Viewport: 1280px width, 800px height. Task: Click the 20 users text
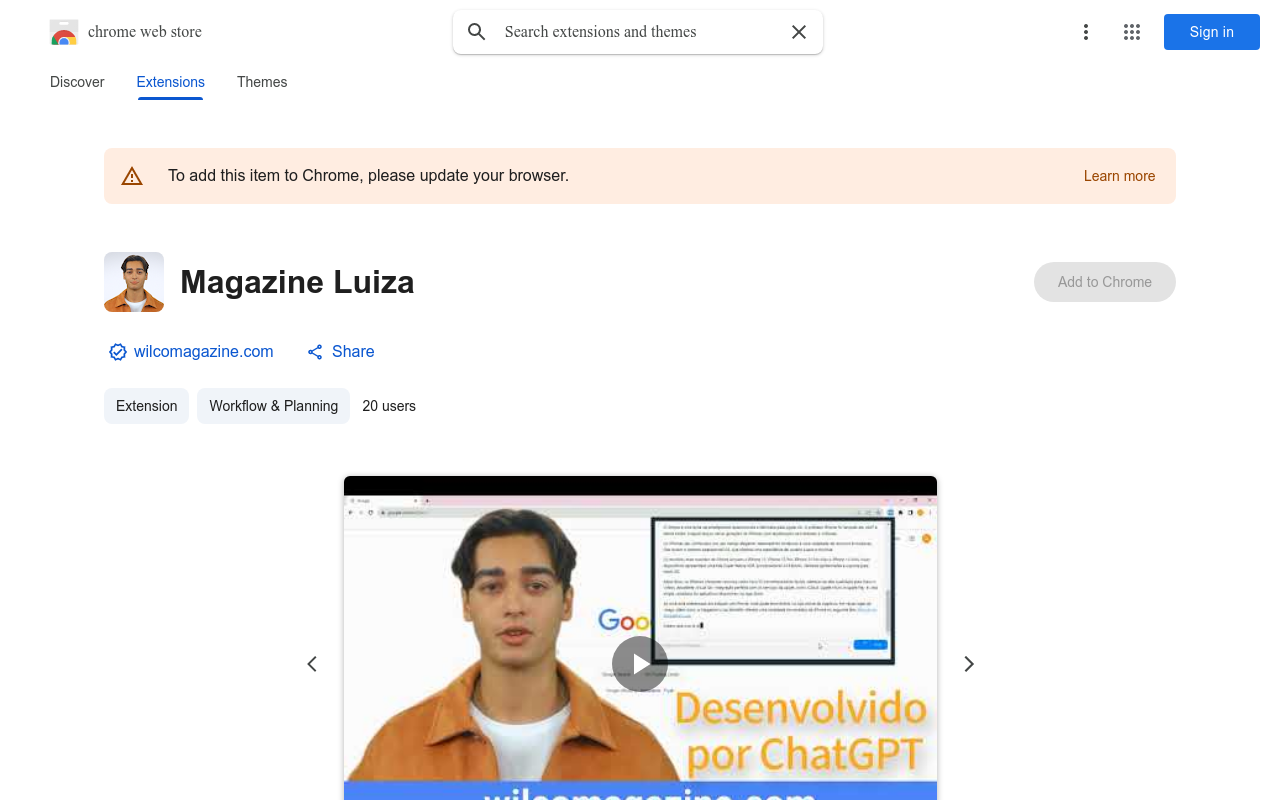(389, 406)
